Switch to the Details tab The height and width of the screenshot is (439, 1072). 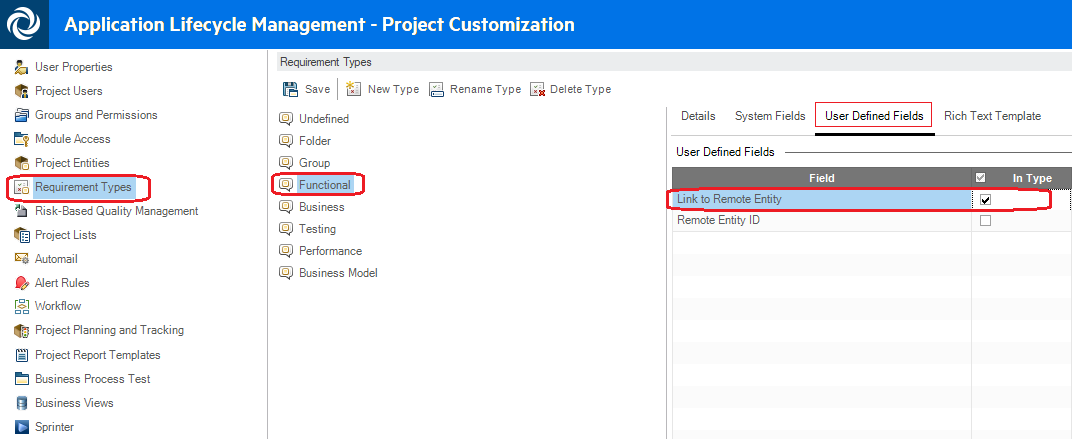698,116
